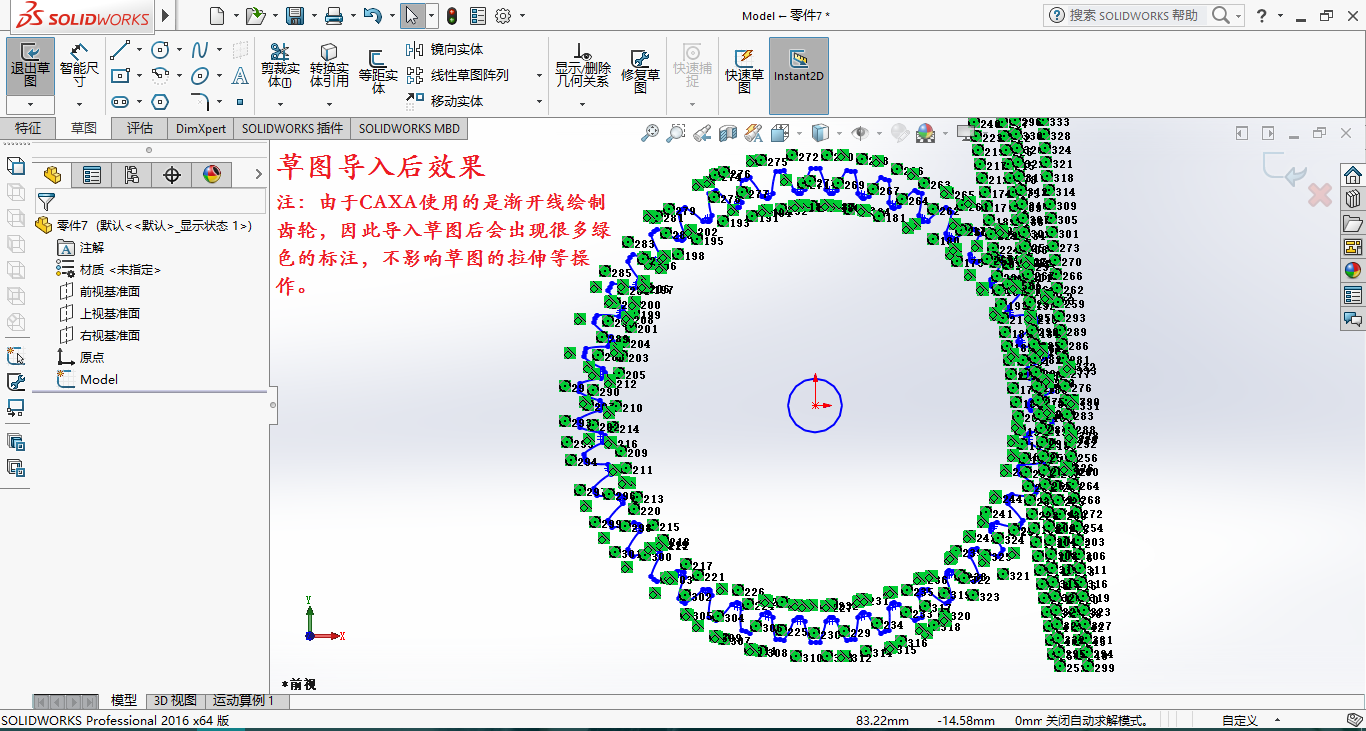Open the dropdown beside the Undo icon
This screenshot has width=1366, height=731.
(x=390, y=16)
